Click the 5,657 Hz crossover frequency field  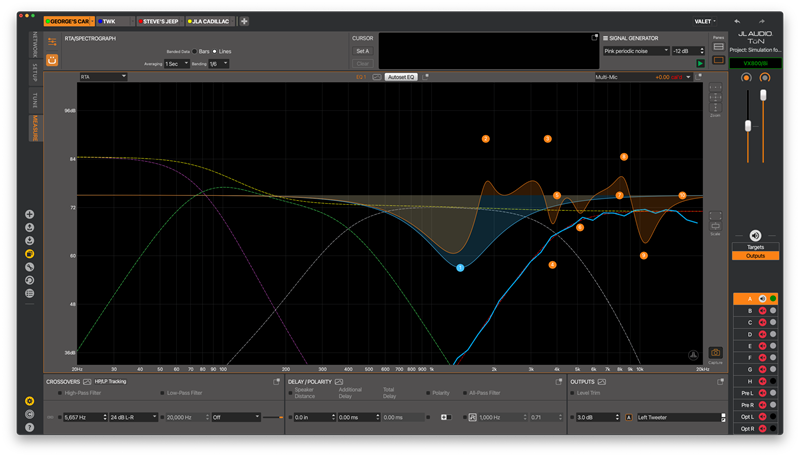pyautogui.click(x=85, y=417)
